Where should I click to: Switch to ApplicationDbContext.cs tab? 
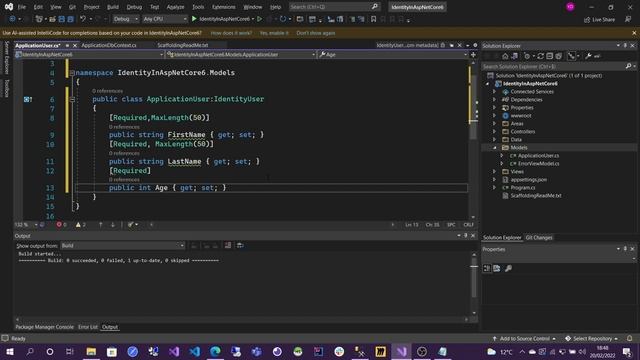point(109,45)
